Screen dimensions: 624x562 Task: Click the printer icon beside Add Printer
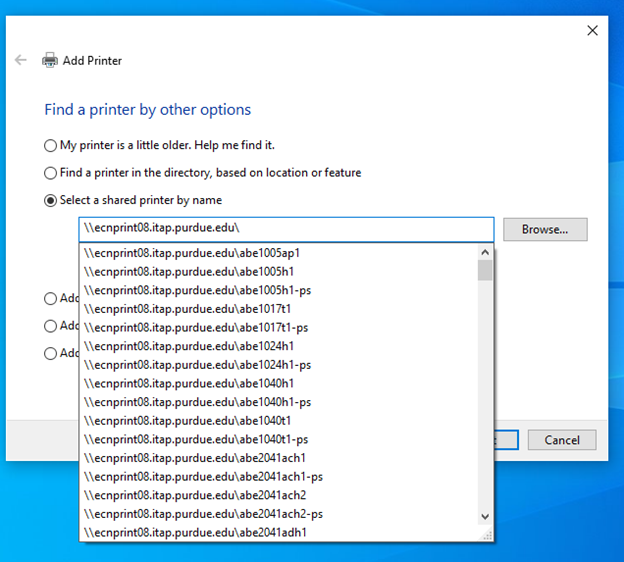(50, 60)
